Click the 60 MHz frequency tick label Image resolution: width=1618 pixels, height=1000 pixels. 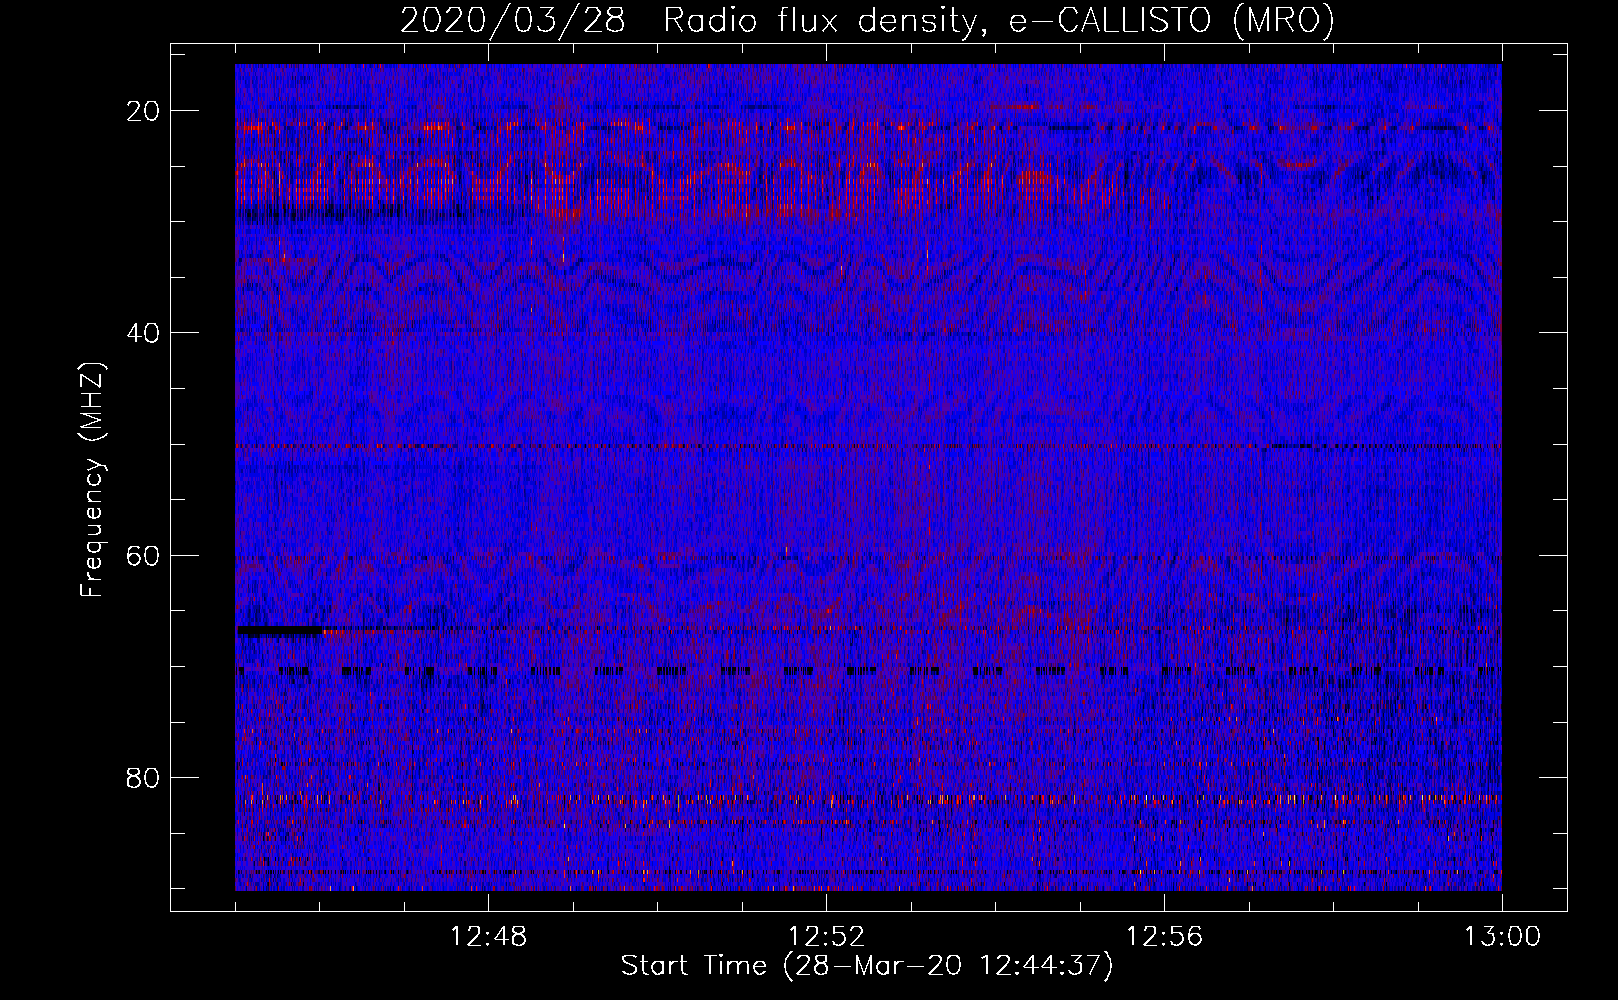coord(143,555)
